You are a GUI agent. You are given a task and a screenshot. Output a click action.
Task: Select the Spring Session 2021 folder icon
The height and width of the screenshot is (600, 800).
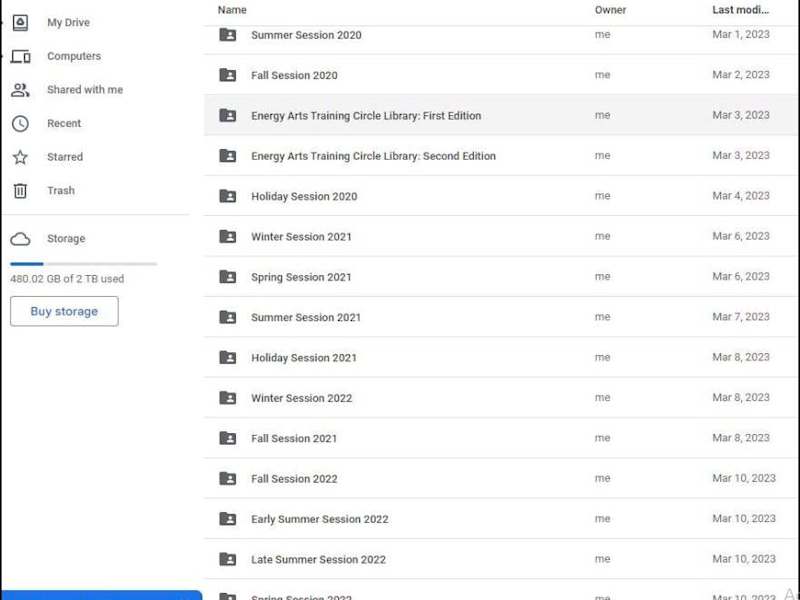point(228,277)
